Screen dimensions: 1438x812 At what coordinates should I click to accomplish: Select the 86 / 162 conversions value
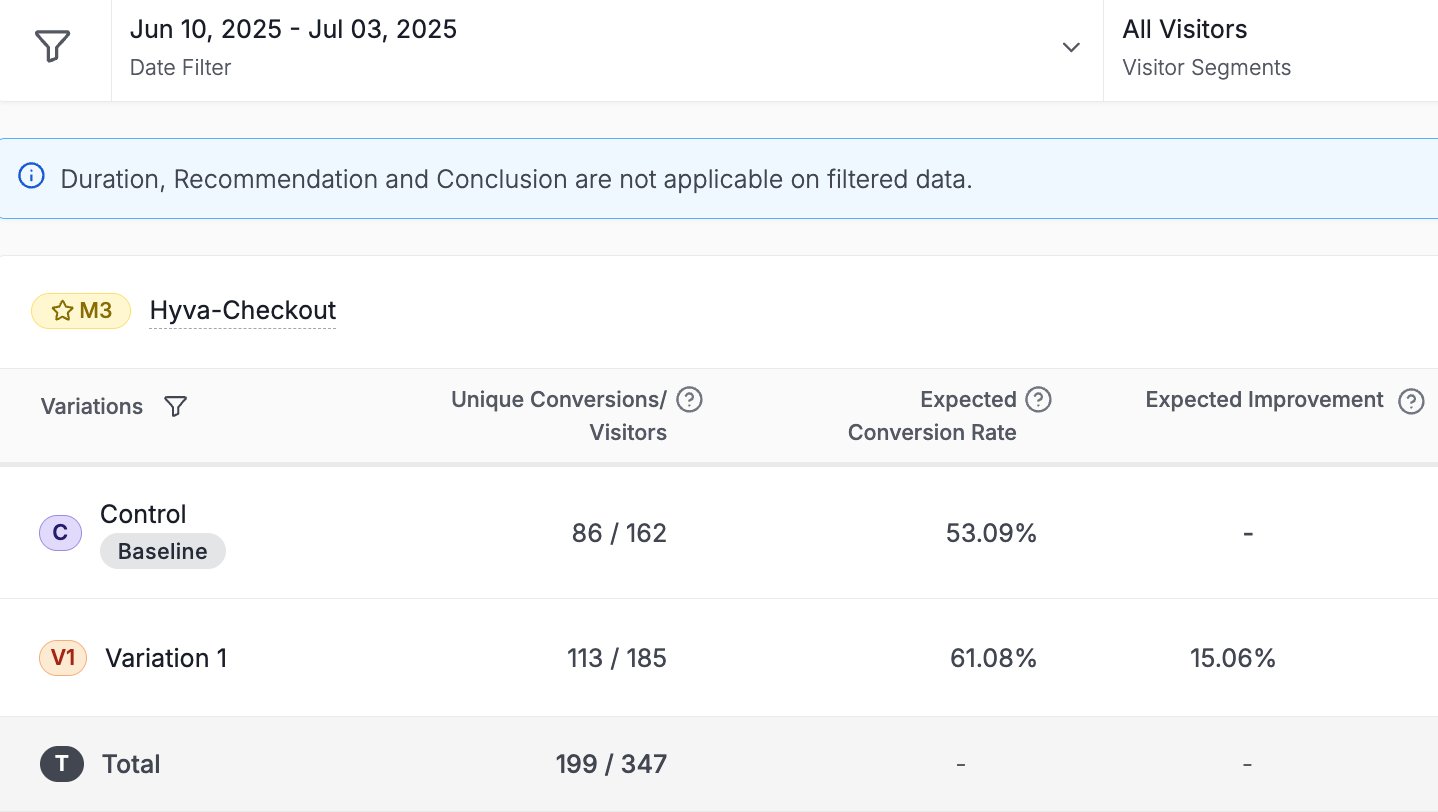(x=619, y=534)
